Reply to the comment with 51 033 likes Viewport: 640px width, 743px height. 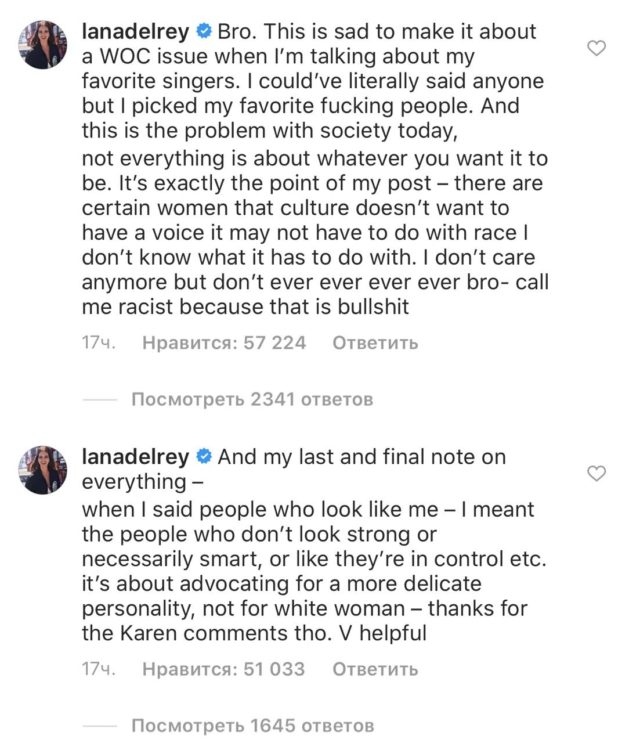coord(374,669)
